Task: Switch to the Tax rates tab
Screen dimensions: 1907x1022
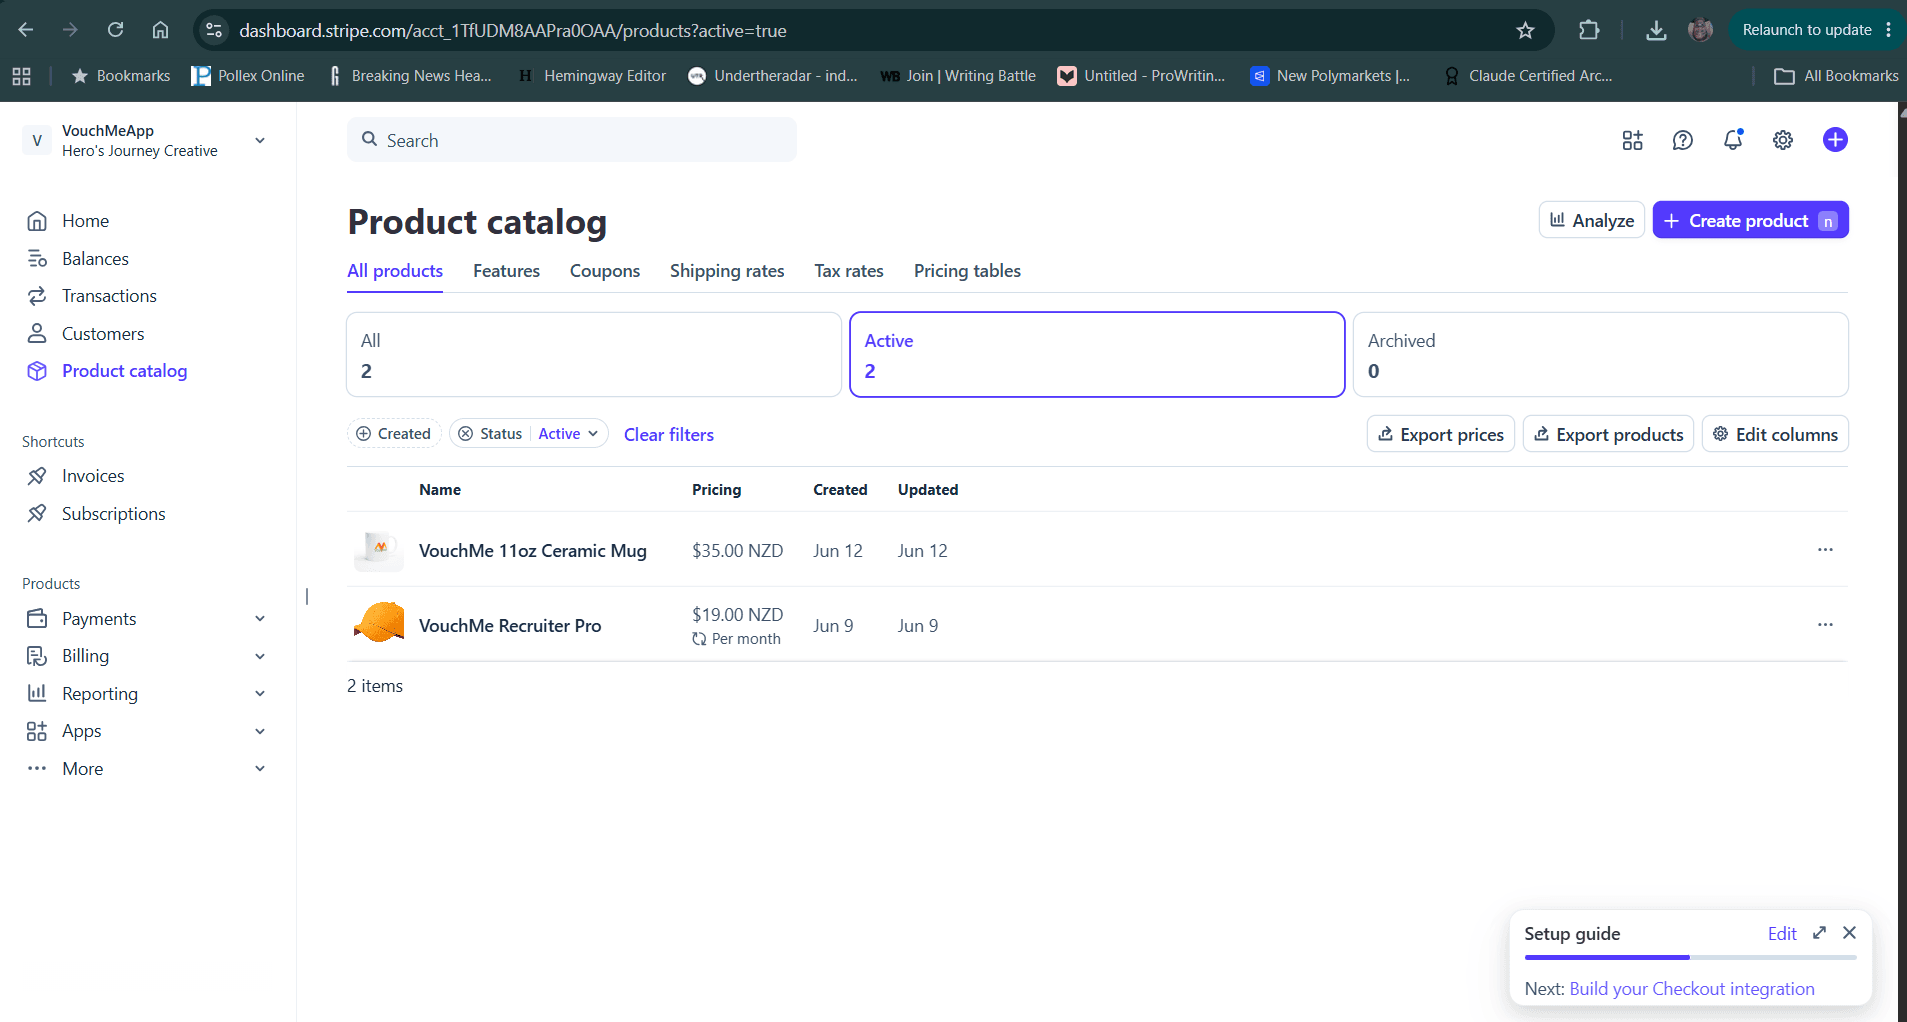Action: [849, 271]
